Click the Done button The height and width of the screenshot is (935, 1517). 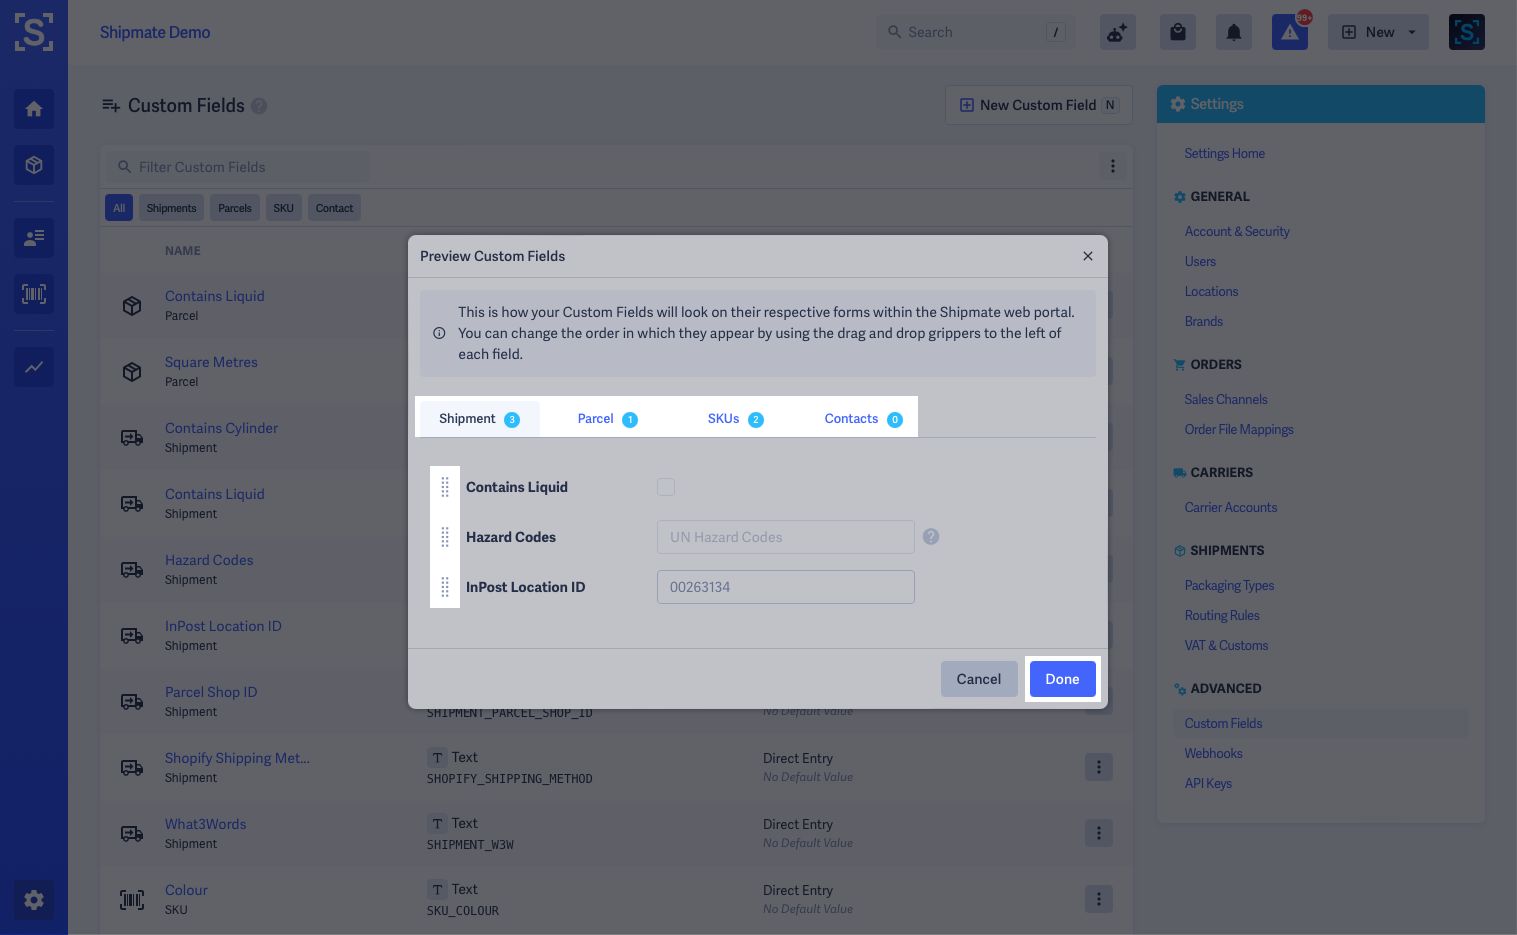(x=1062, y=679)
